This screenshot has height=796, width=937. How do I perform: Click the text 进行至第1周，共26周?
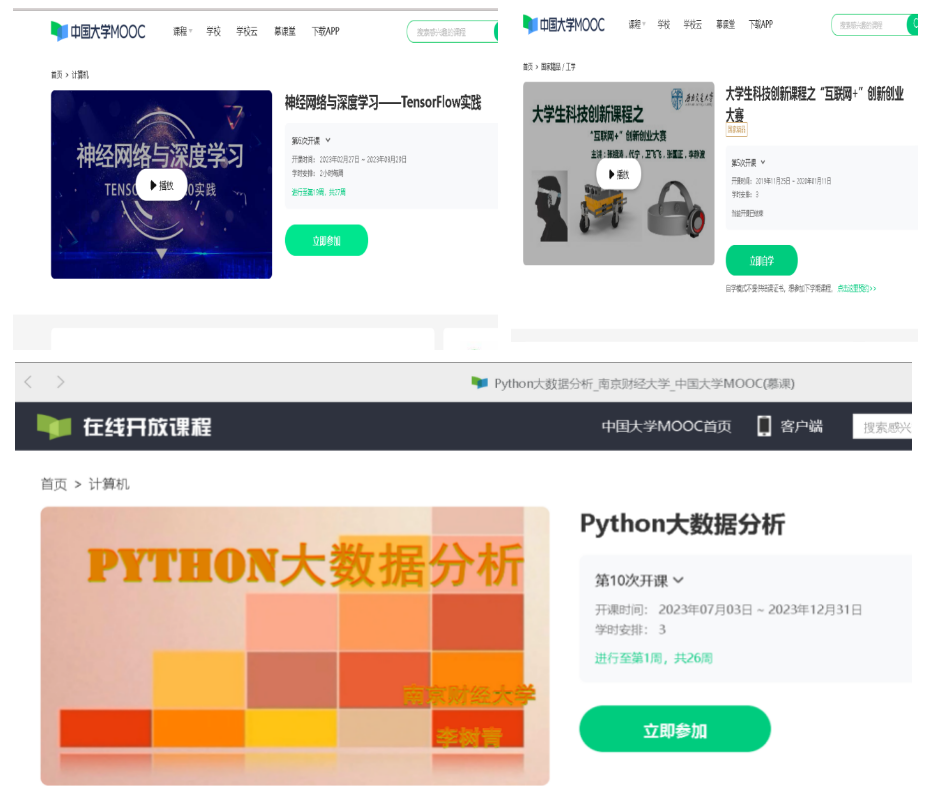pos(654,658)
